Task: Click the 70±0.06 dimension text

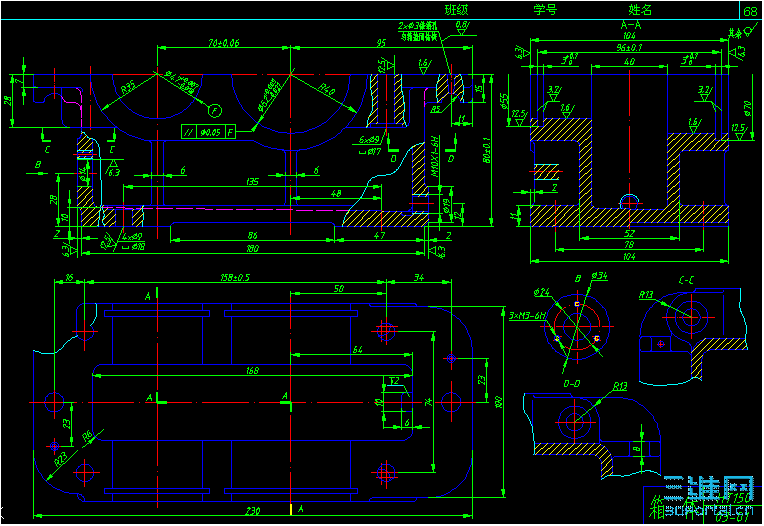Action: pos(224,43)
